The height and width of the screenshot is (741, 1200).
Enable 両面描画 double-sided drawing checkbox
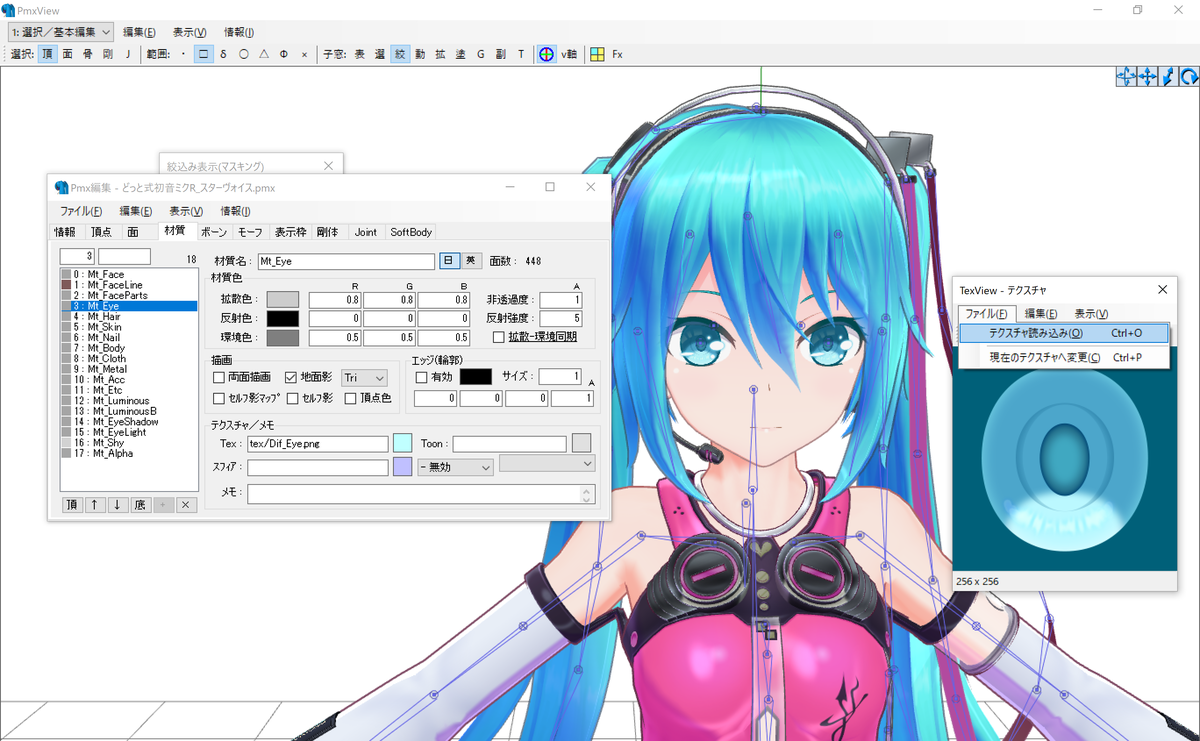click(x=242, y=378)
